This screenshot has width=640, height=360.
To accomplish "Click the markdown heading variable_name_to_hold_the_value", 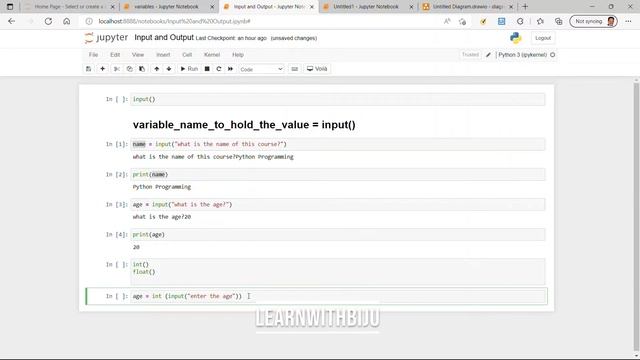I will pos(244,124).
